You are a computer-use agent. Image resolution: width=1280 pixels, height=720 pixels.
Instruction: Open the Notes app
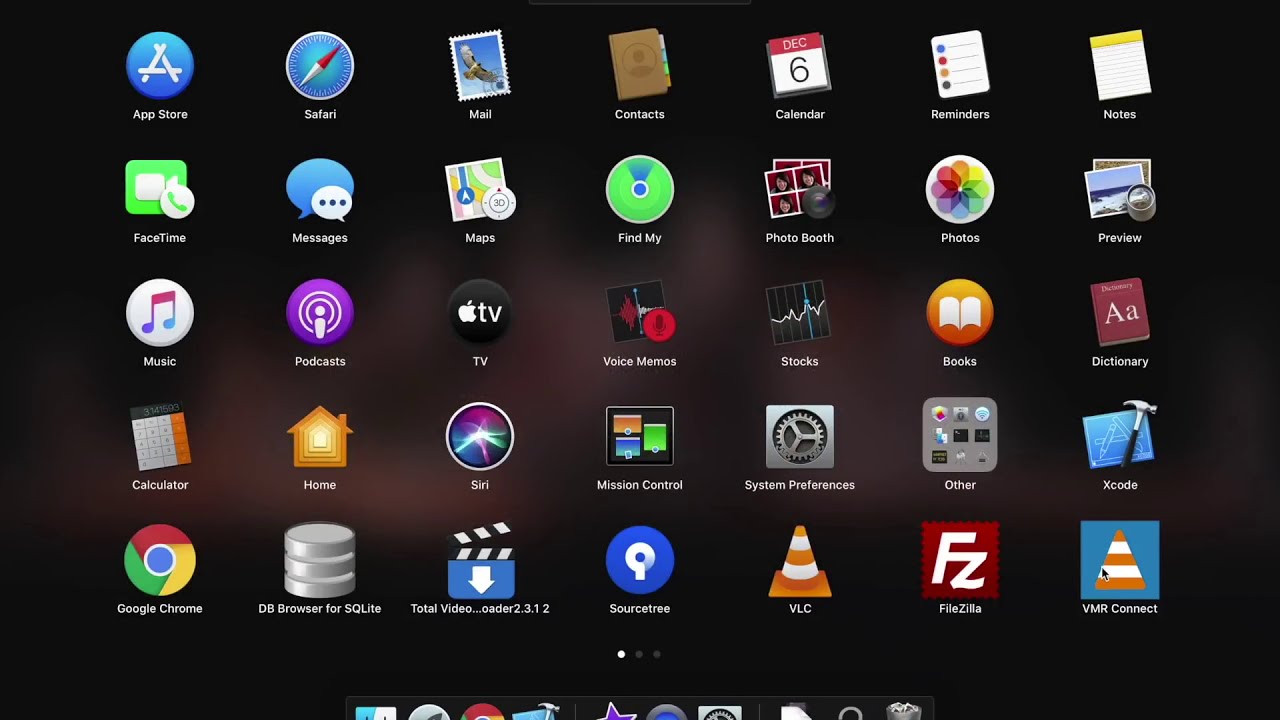tap(1120, 66)
